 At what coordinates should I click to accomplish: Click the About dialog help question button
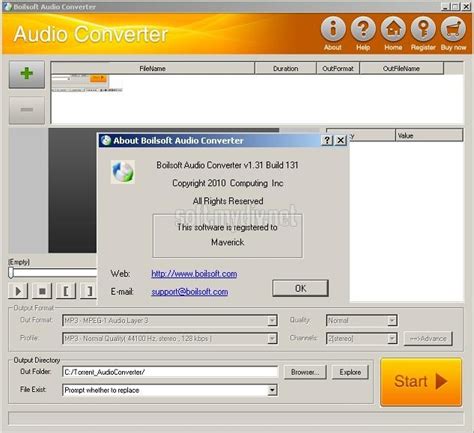point(327,140)
